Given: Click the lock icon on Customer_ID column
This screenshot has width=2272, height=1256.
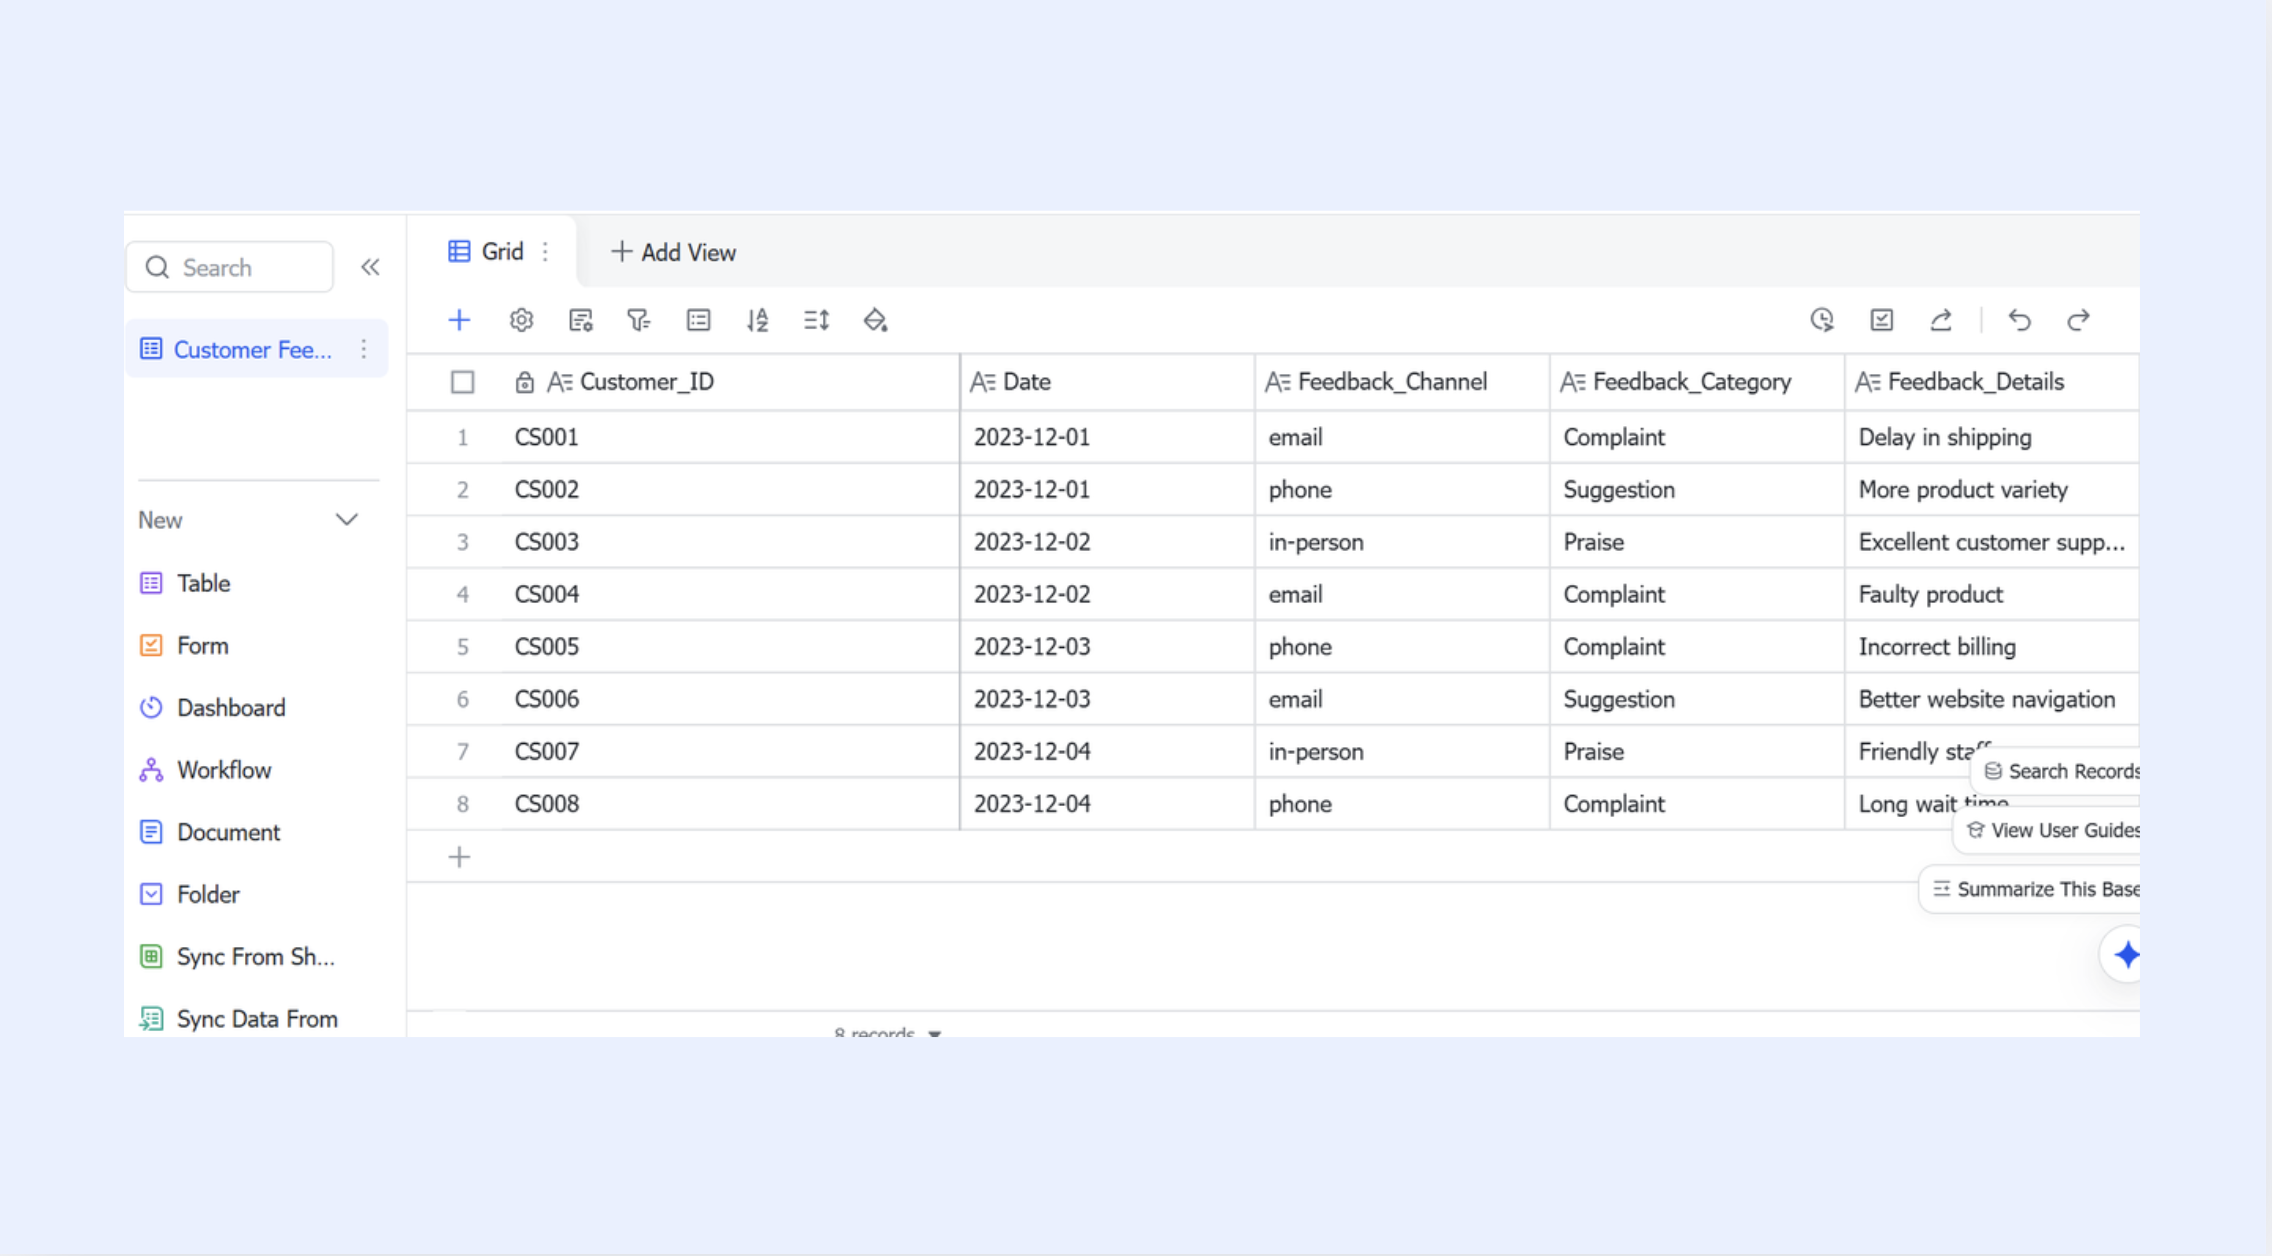Looking at the screenshot, I should (x=524, y=382).
